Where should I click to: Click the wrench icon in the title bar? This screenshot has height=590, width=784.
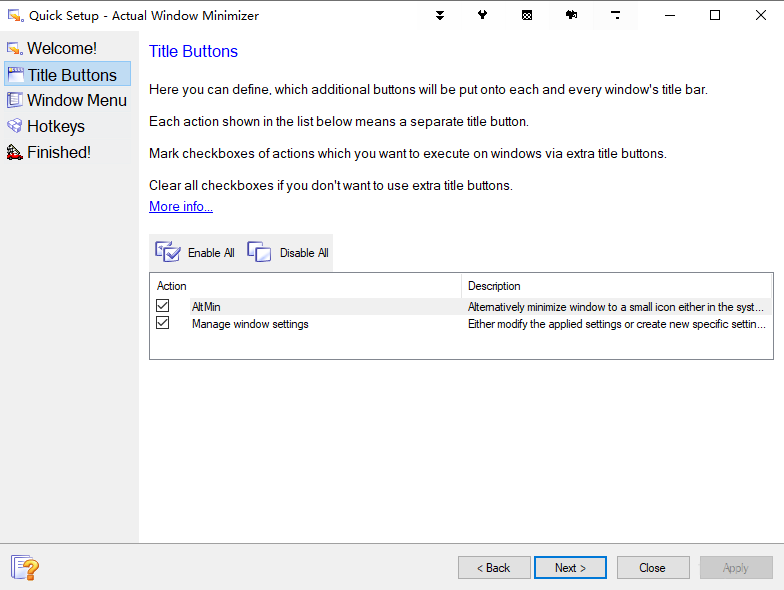[x=483, y=15]
